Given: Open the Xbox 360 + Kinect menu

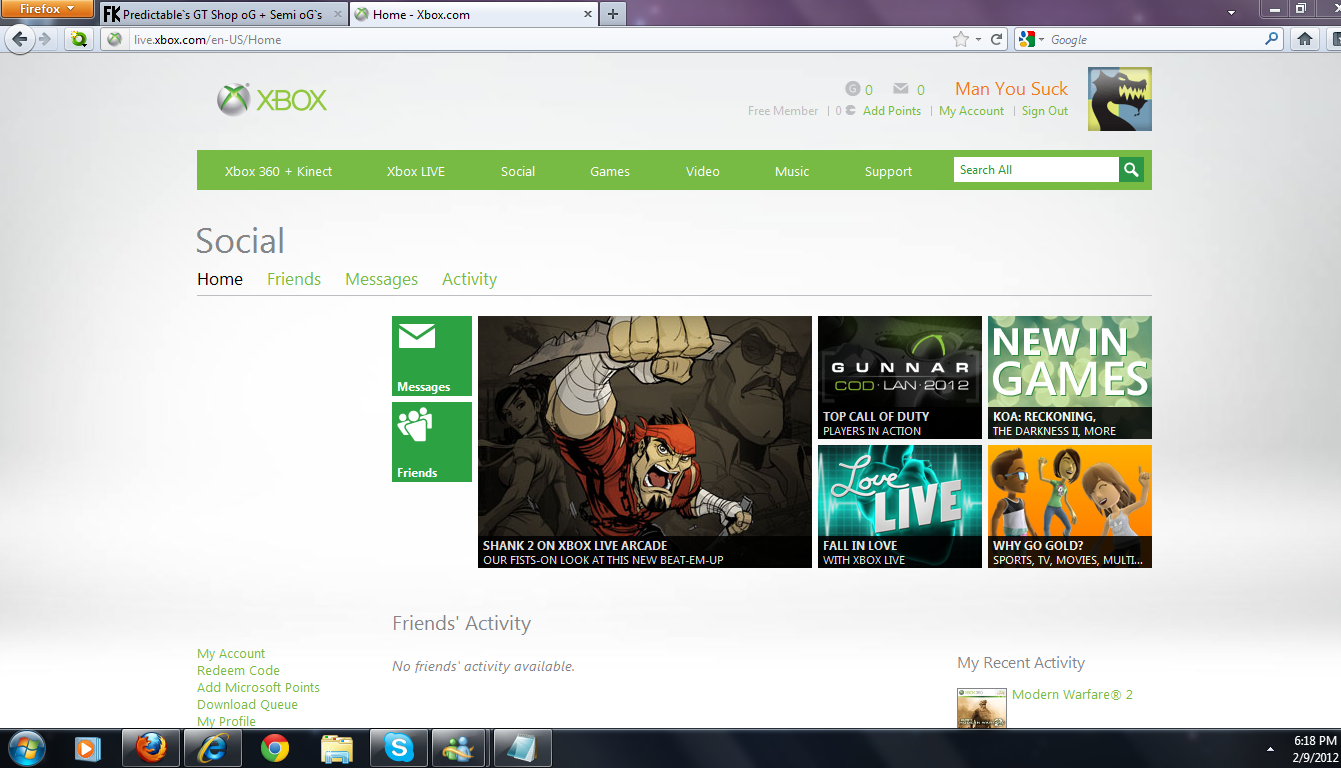Looking at the screenshot, I should click(278, 171).
